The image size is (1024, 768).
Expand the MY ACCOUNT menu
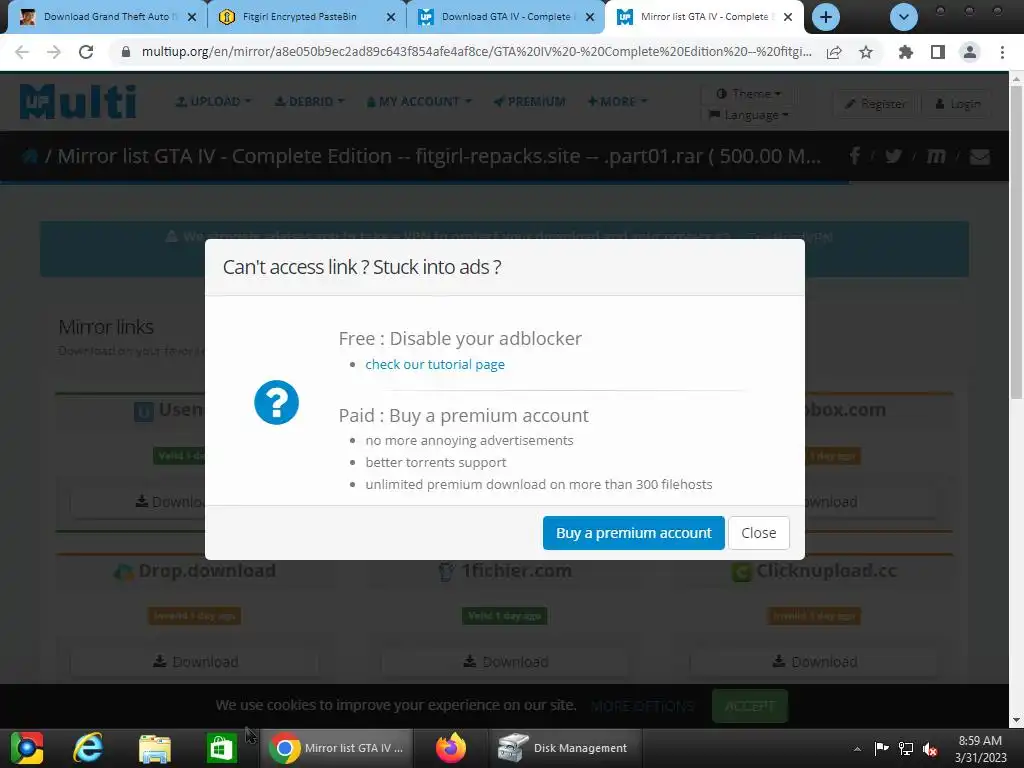tap(419, 101)
